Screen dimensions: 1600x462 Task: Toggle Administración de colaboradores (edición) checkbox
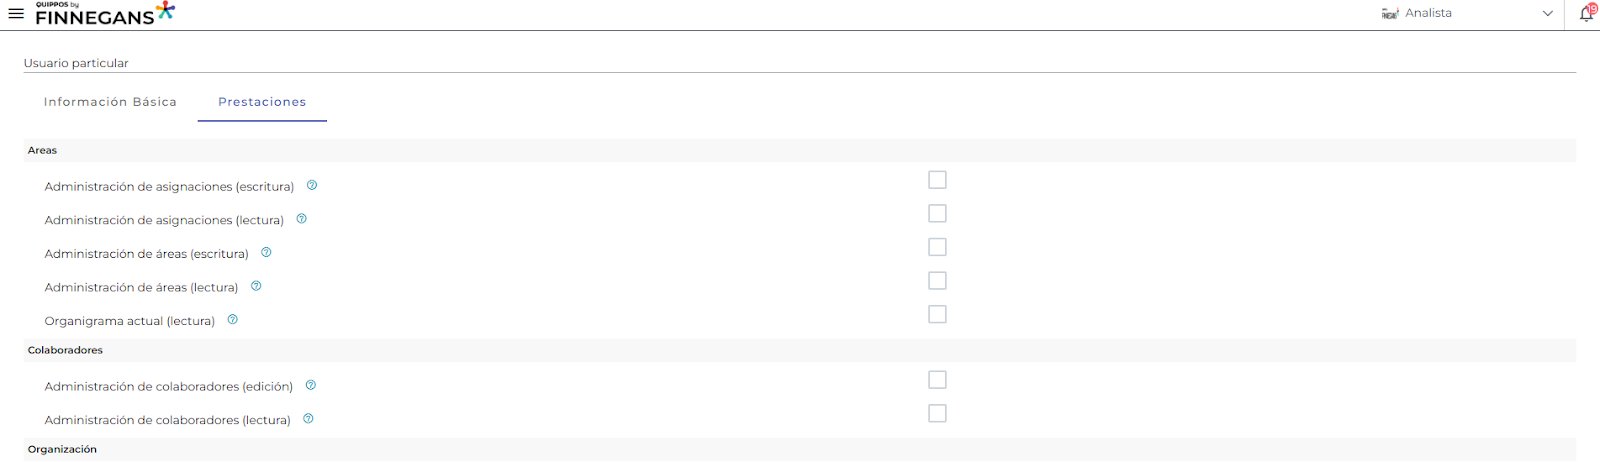pyautogui.click(x=937, y=380)
